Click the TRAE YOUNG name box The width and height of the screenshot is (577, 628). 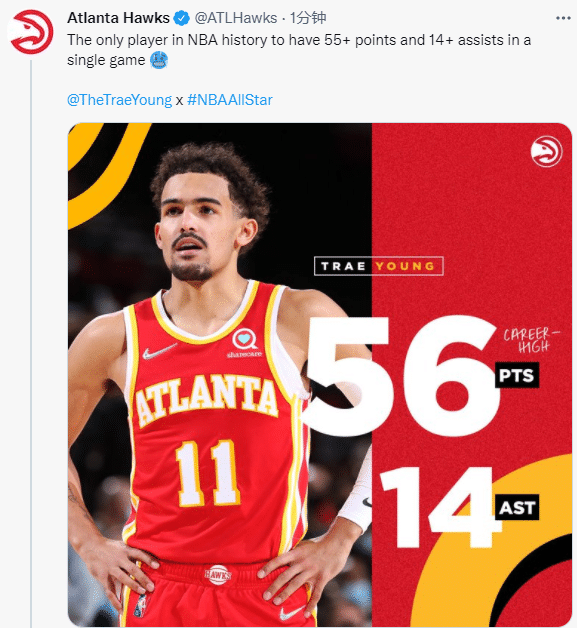click(x=378, y=266)
